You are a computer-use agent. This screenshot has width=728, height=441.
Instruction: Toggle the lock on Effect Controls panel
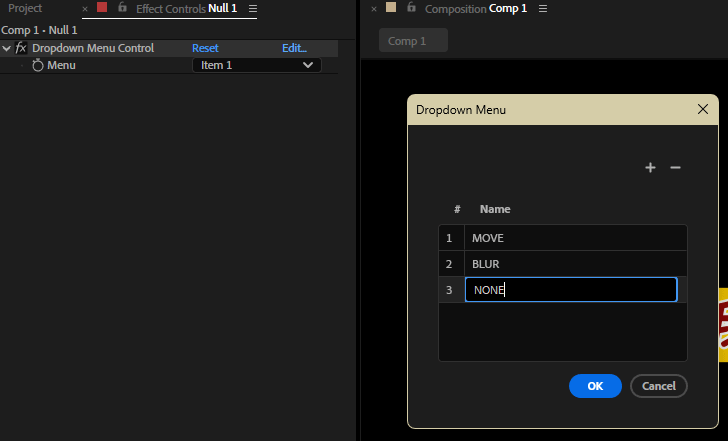122,8
